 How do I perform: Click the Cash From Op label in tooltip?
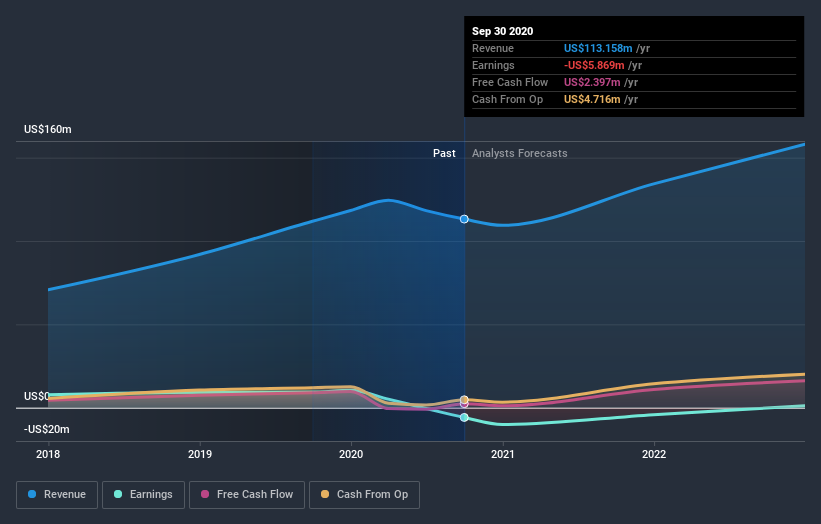[507, 99]
